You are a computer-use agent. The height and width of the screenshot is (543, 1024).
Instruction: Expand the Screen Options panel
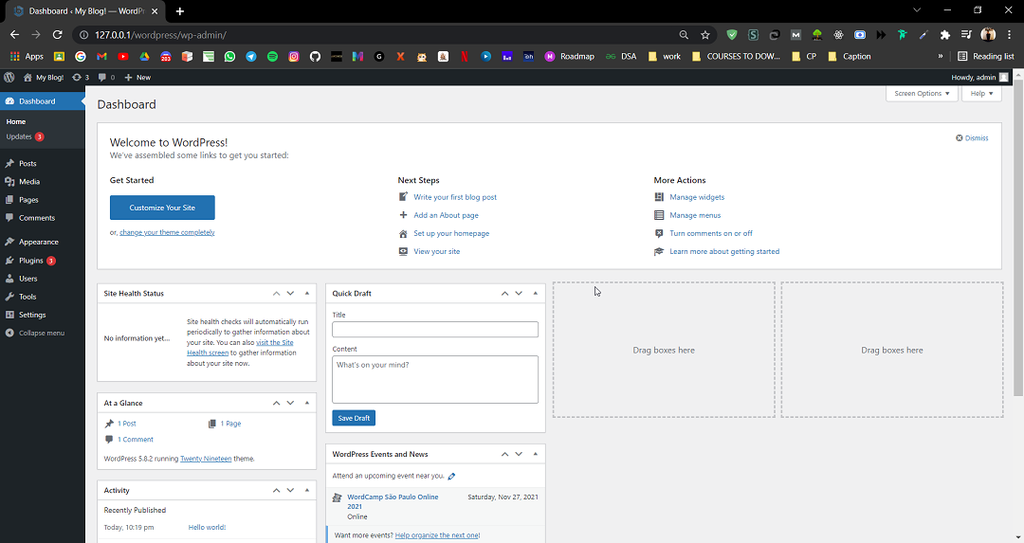[x=921, y=93]
